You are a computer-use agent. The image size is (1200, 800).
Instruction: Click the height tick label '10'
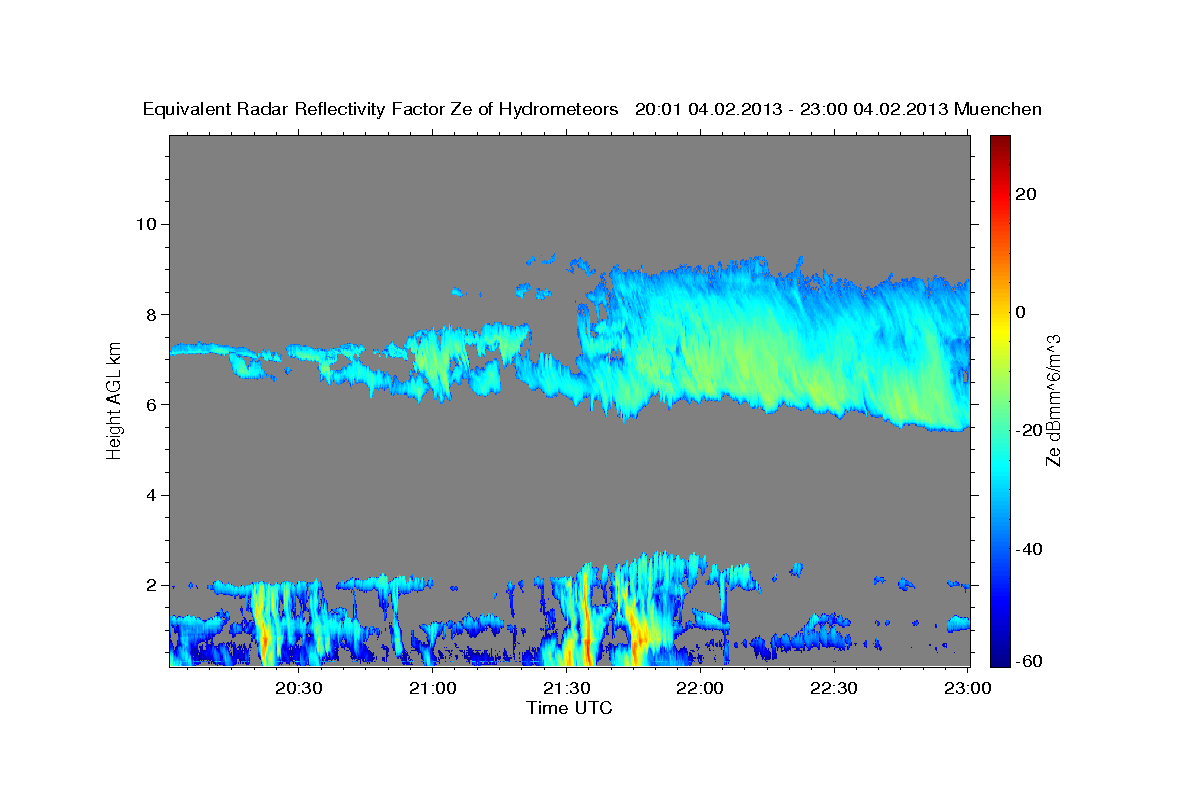[x=149, y=224]
